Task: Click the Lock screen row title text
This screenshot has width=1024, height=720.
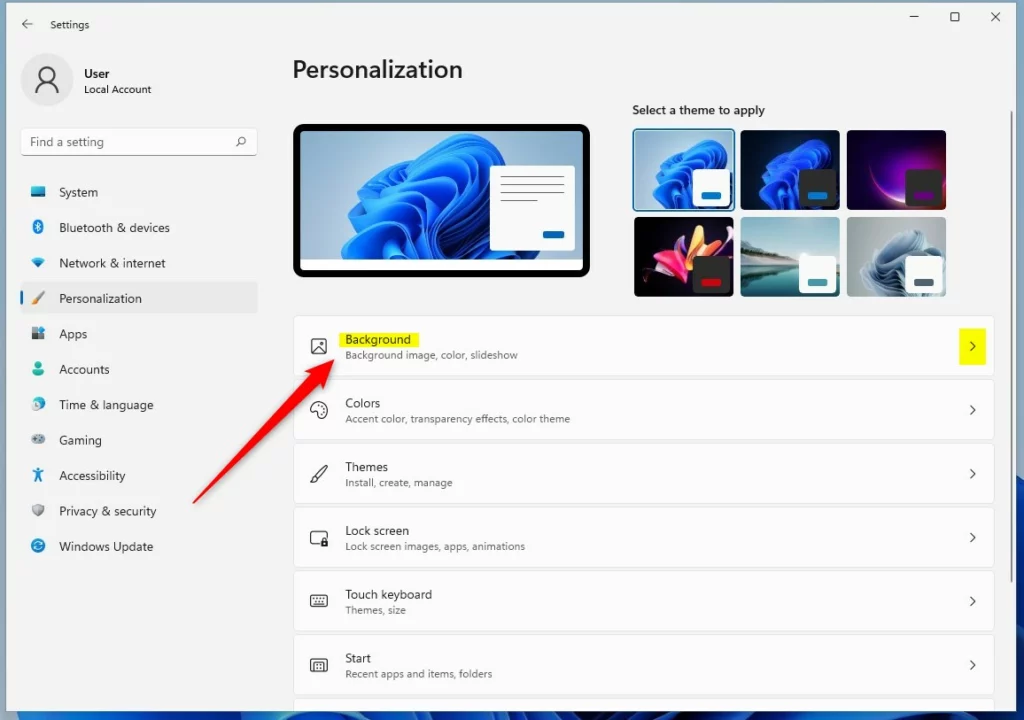Action: pyautogui.click(x=377, y=531)
